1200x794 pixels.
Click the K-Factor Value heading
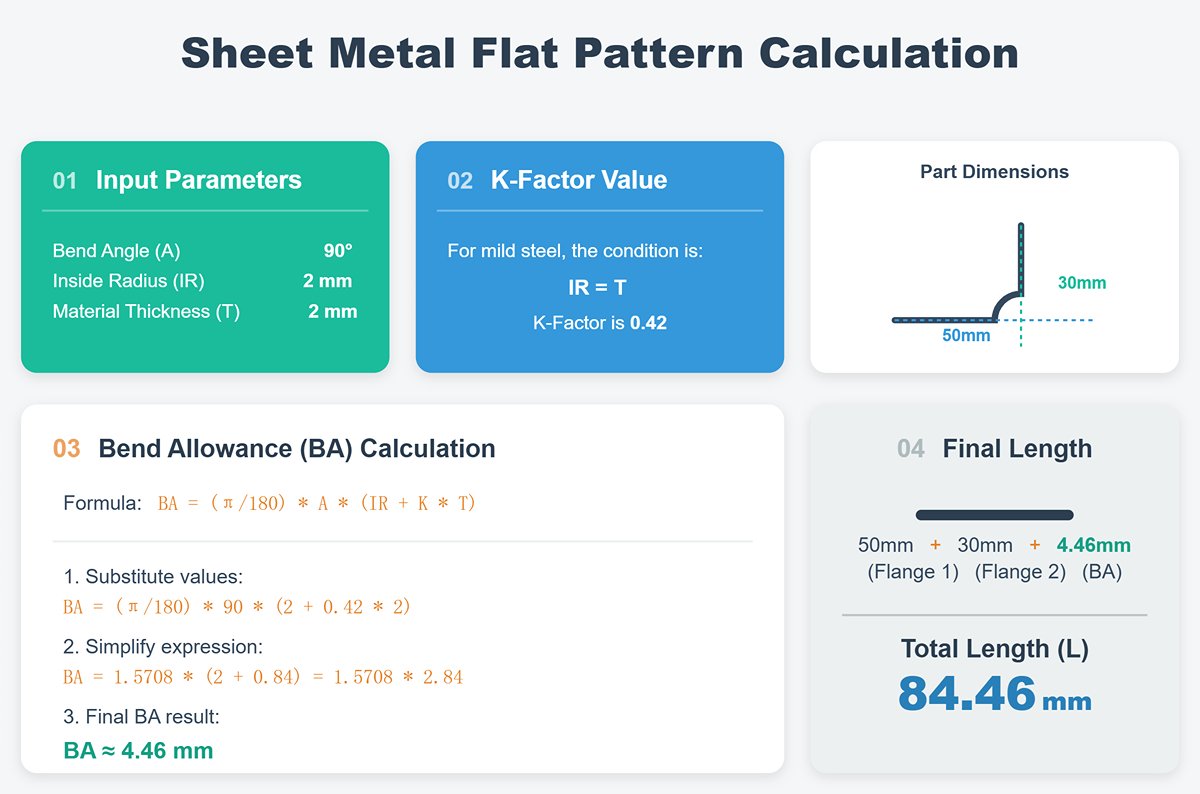pyautogui.click(x=578, y=181)
